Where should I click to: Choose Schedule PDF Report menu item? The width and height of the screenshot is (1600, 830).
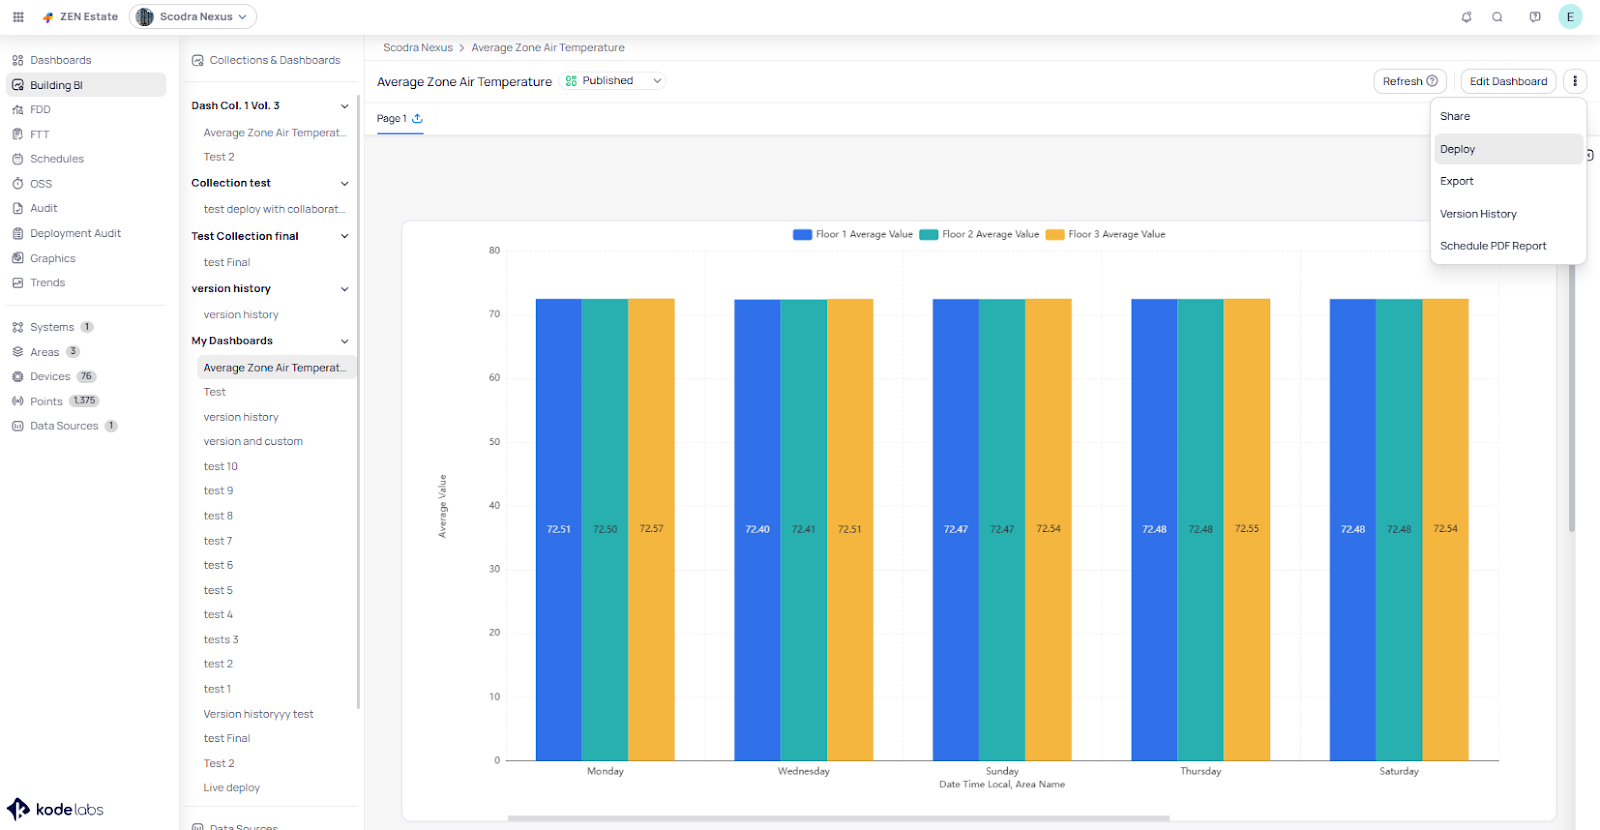(1492, 246)
